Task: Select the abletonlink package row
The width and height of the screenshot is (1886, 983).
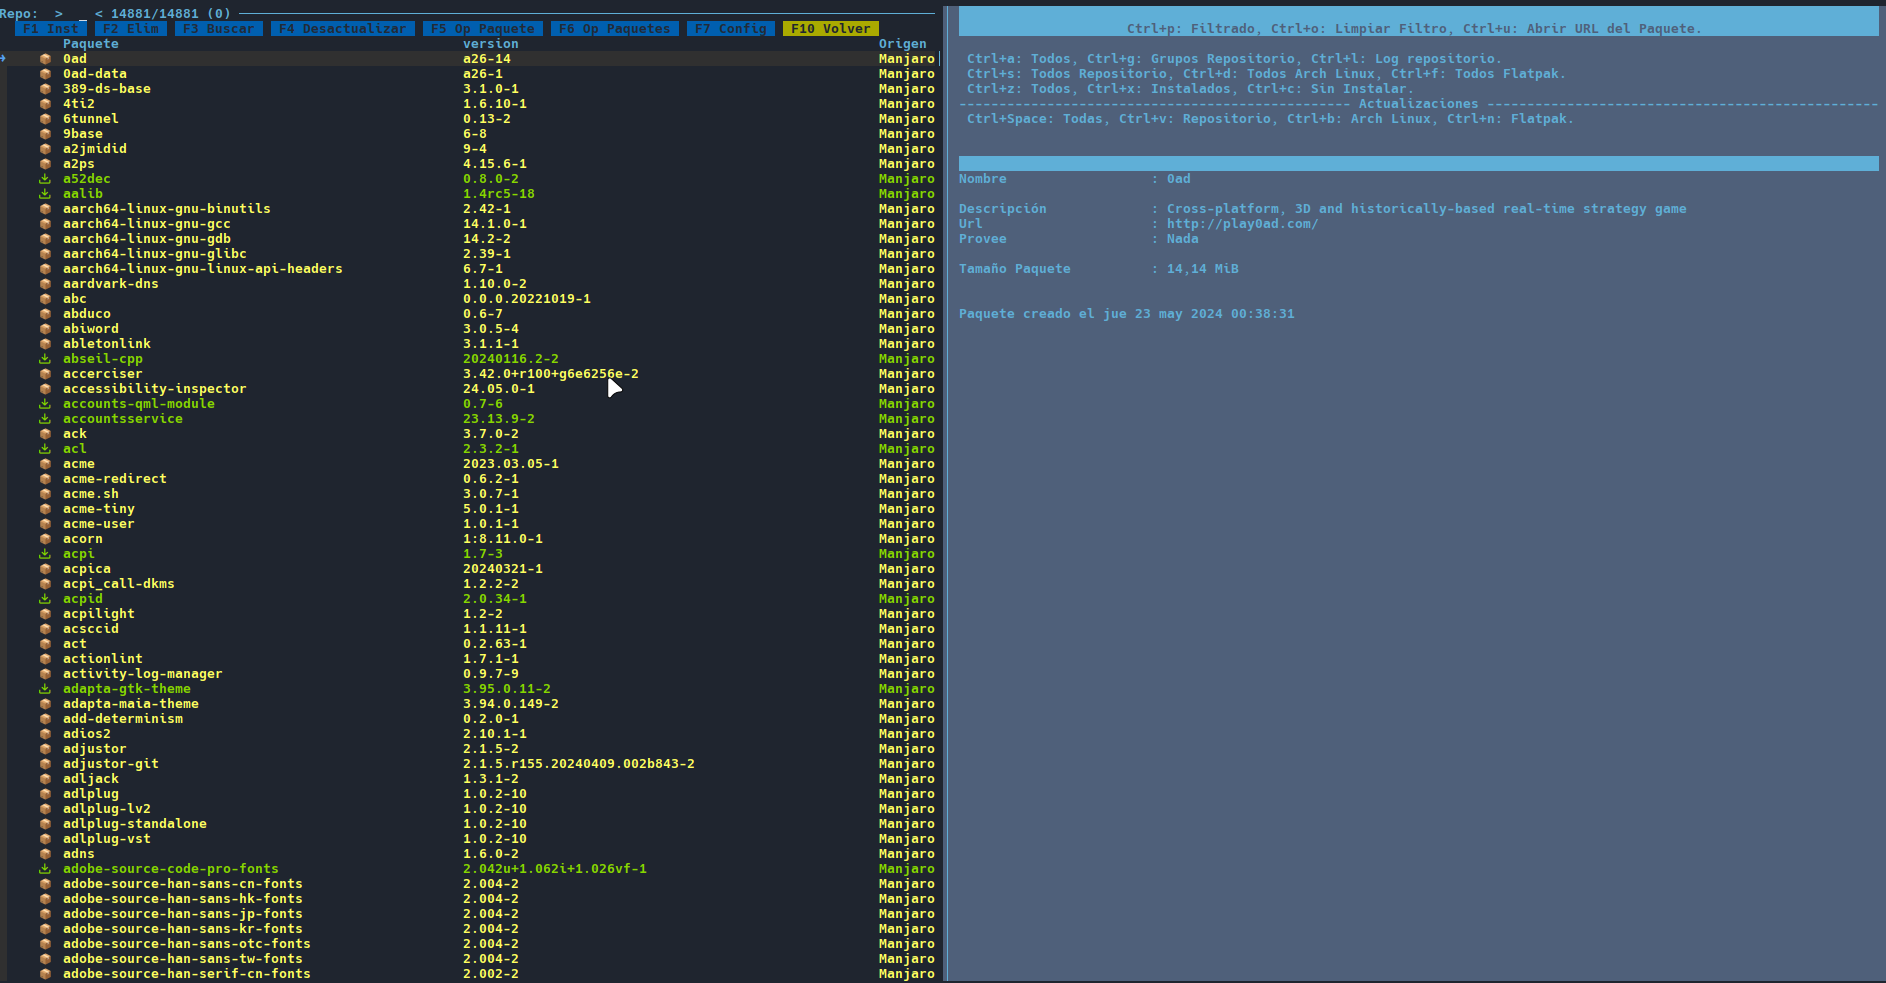Action: pyautogui.click(x=470, y=344)
